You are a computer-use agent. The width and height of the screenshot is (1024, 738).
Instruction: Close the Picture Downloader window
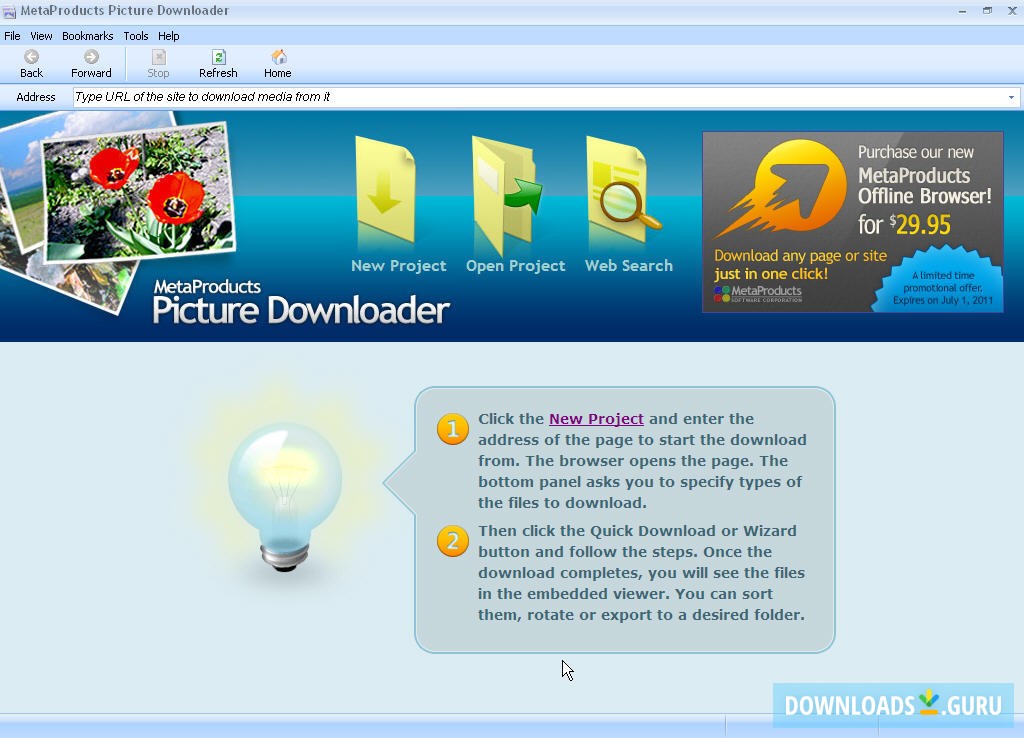click(1012, 11)
